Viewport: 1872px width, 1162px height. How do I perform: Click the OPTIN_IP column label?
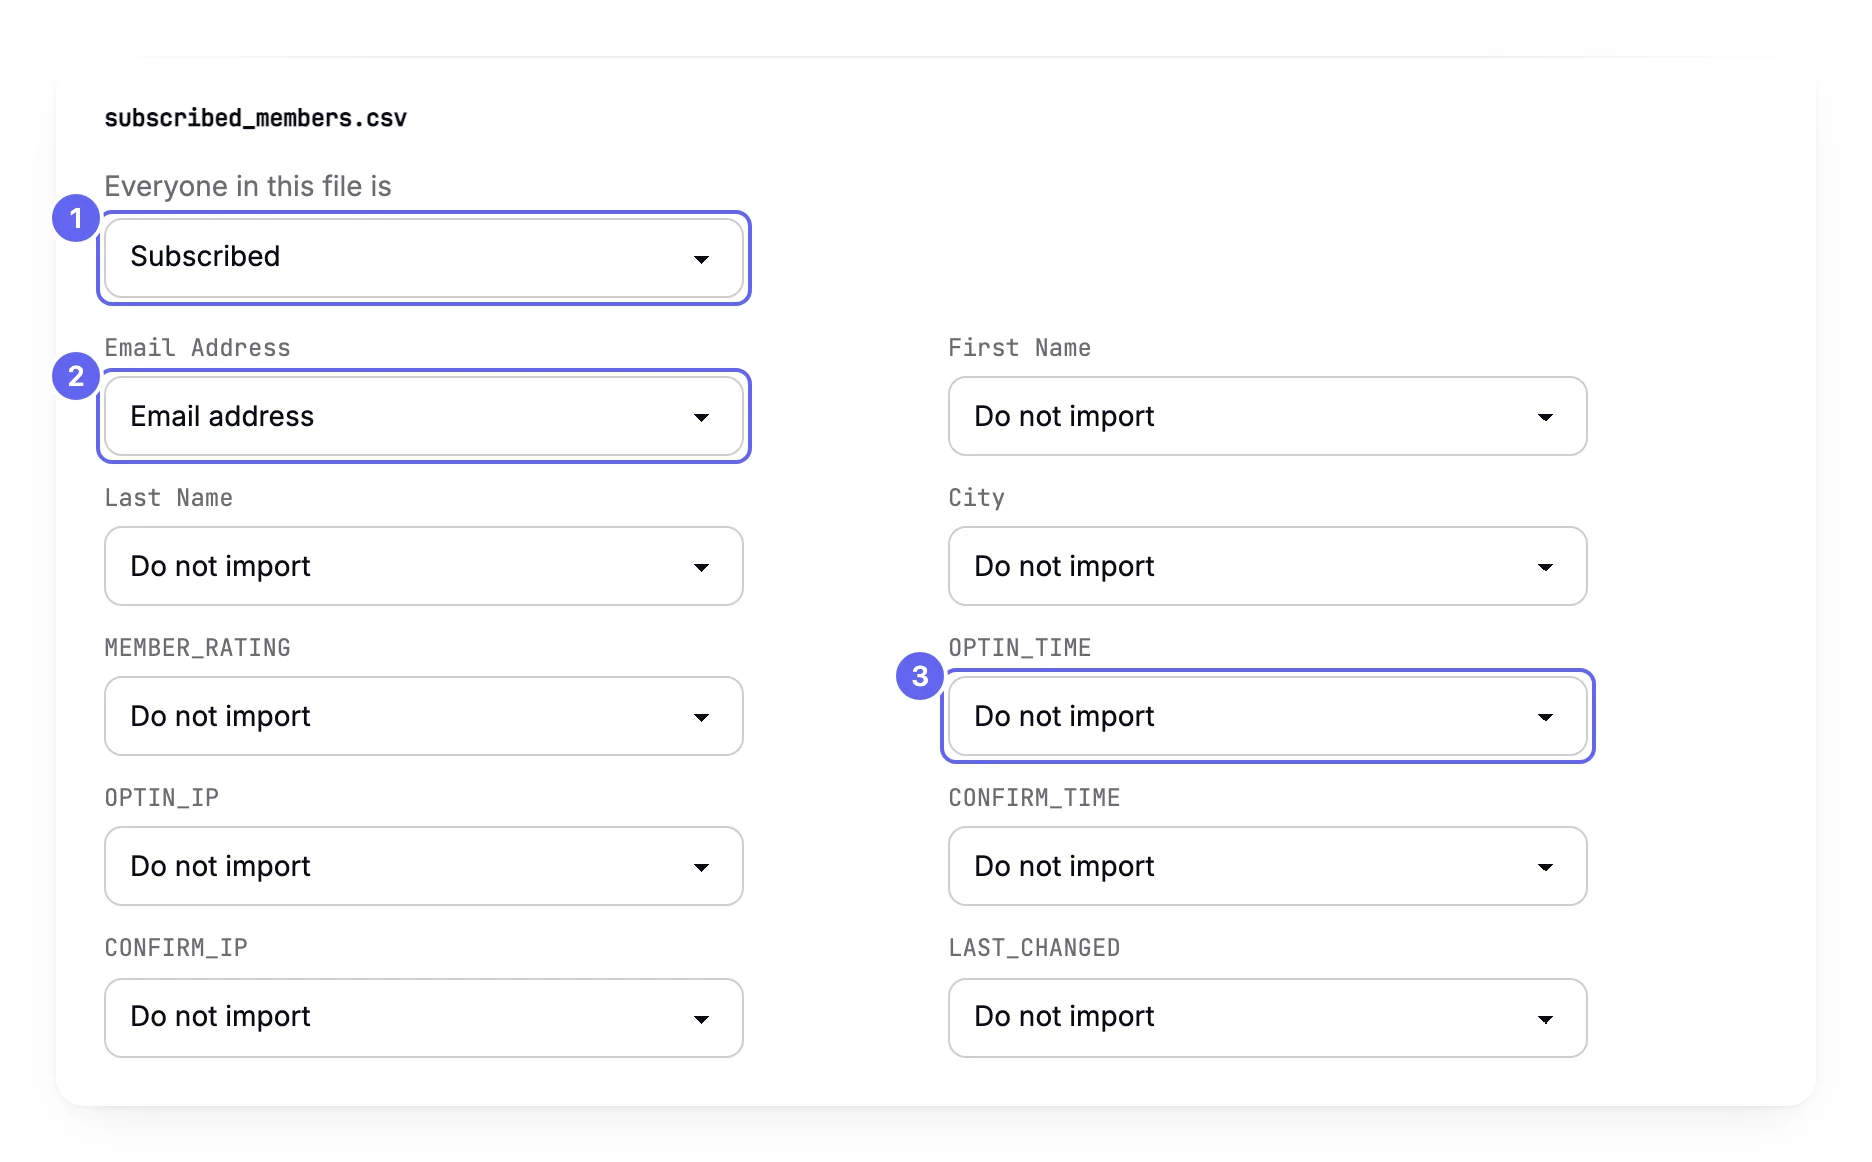(162, 798)
